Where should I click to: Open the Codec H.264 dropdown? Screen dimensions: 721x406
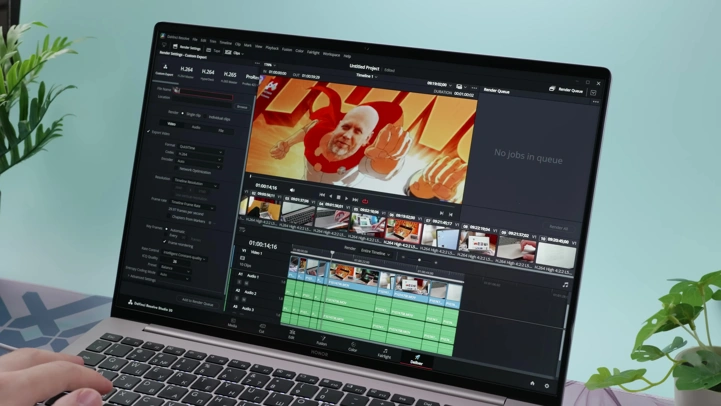[200, 154]
